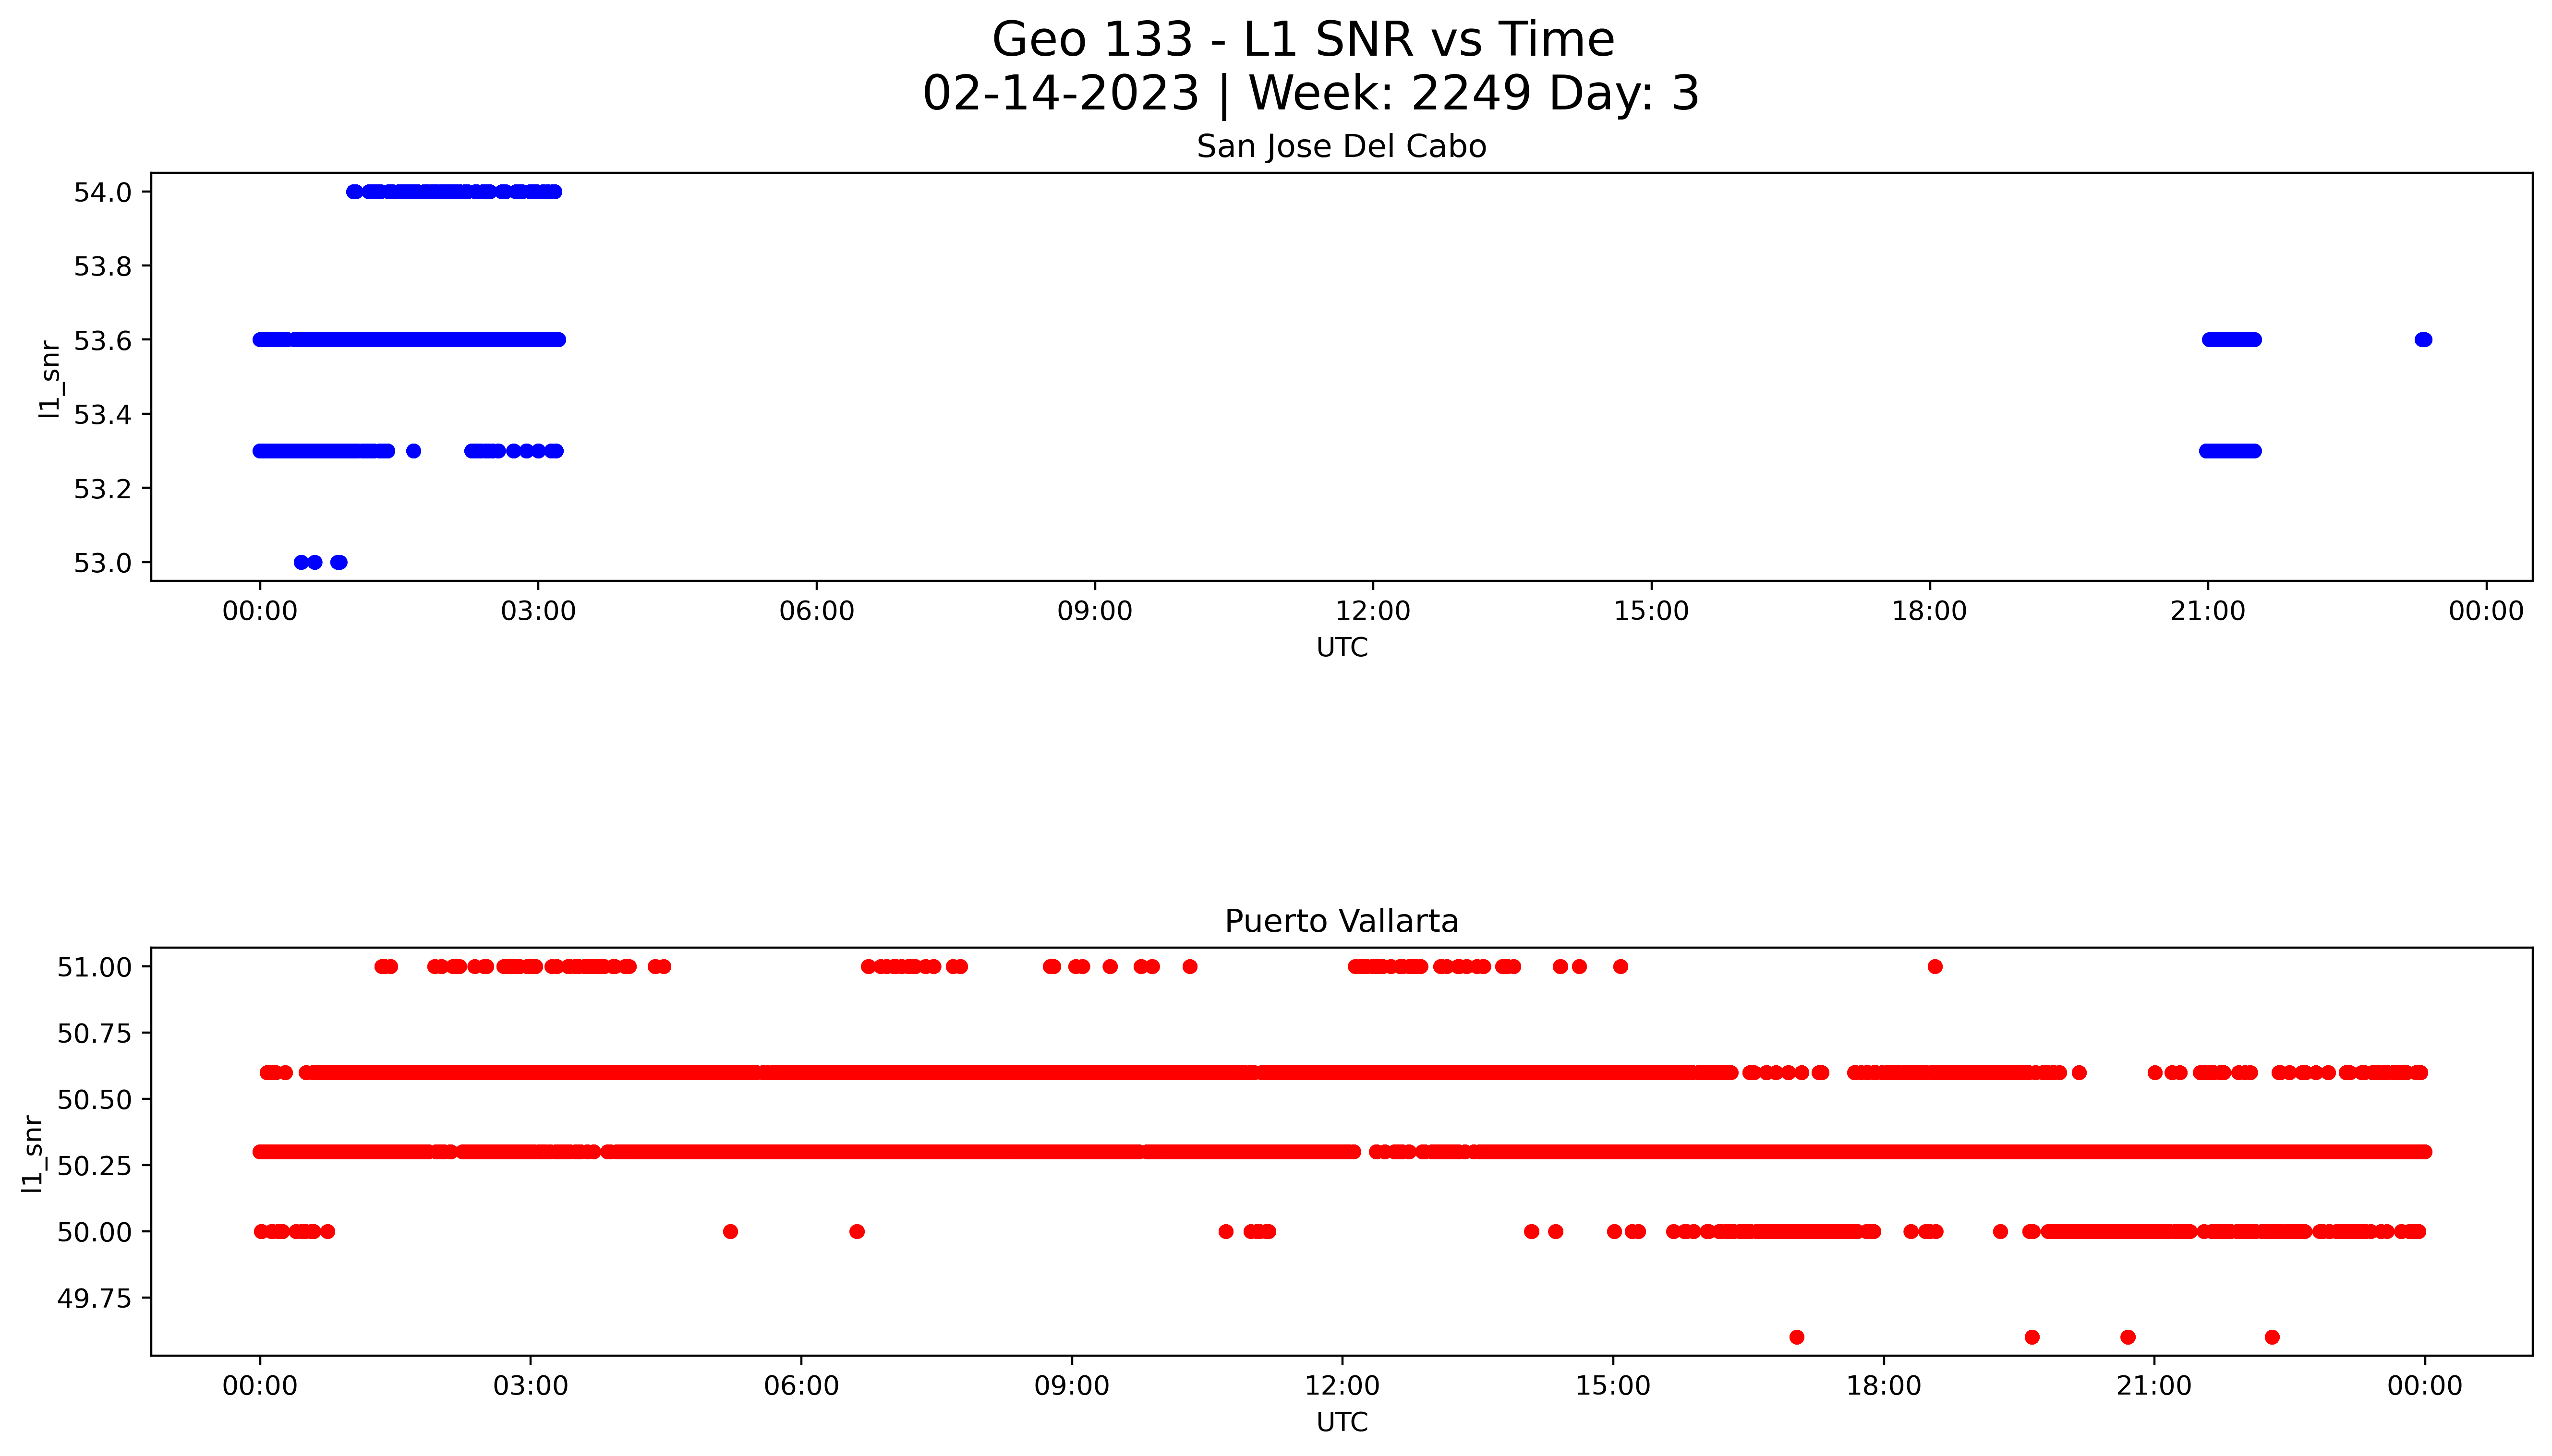This screenshot has width=2552, height=1456.
Task: Click the 12:00 tick in San Jose plot
Action: tap(1373, 611)
